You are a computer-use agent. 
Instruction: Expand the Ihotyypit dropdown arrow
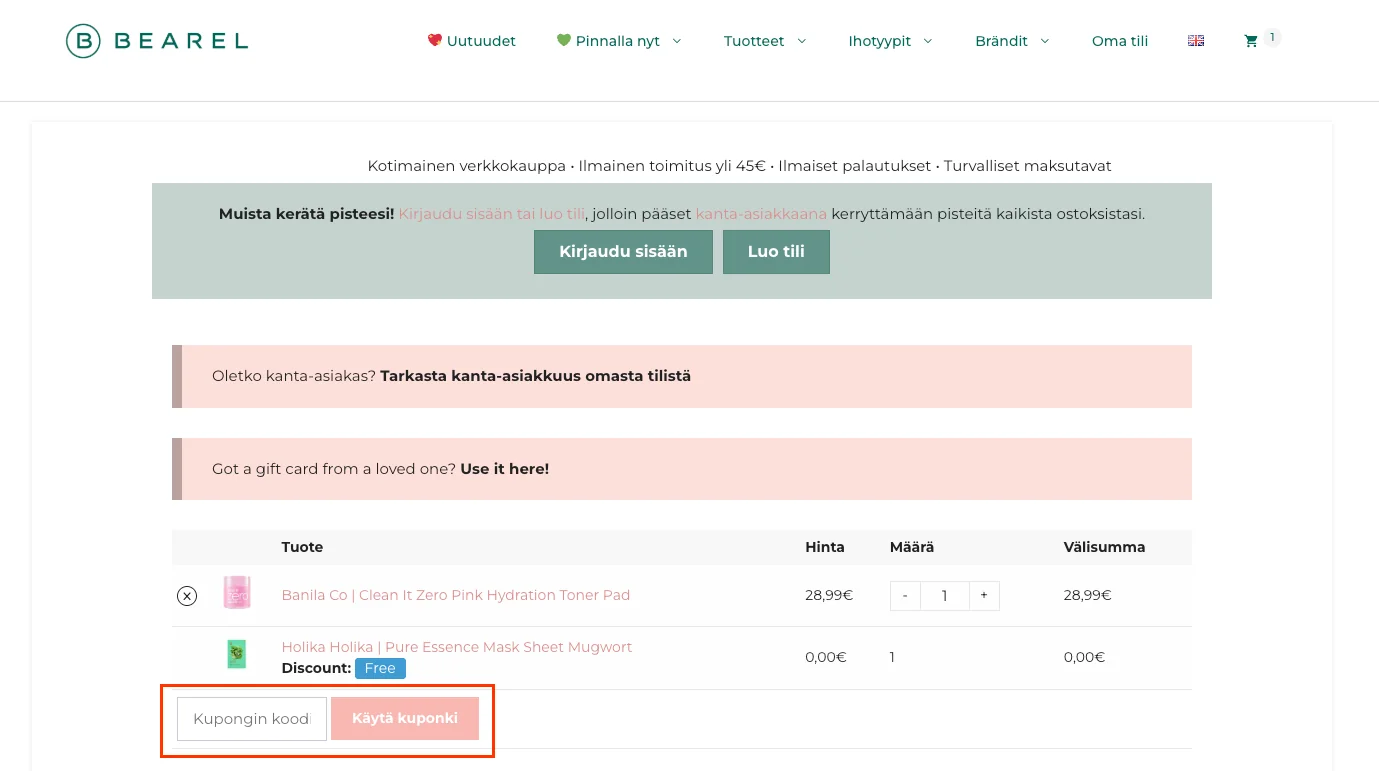coord(928,41)
